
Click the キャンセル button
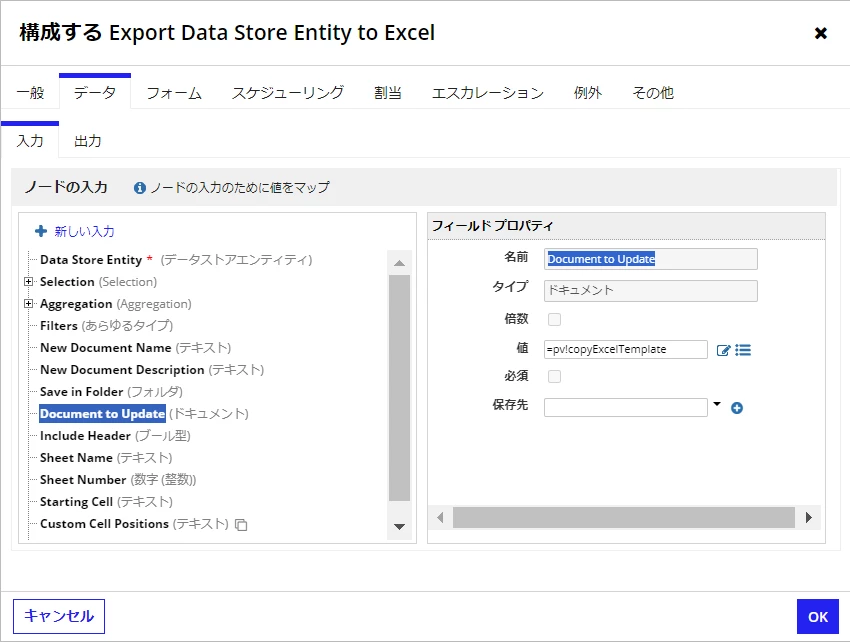coord(59,616)
